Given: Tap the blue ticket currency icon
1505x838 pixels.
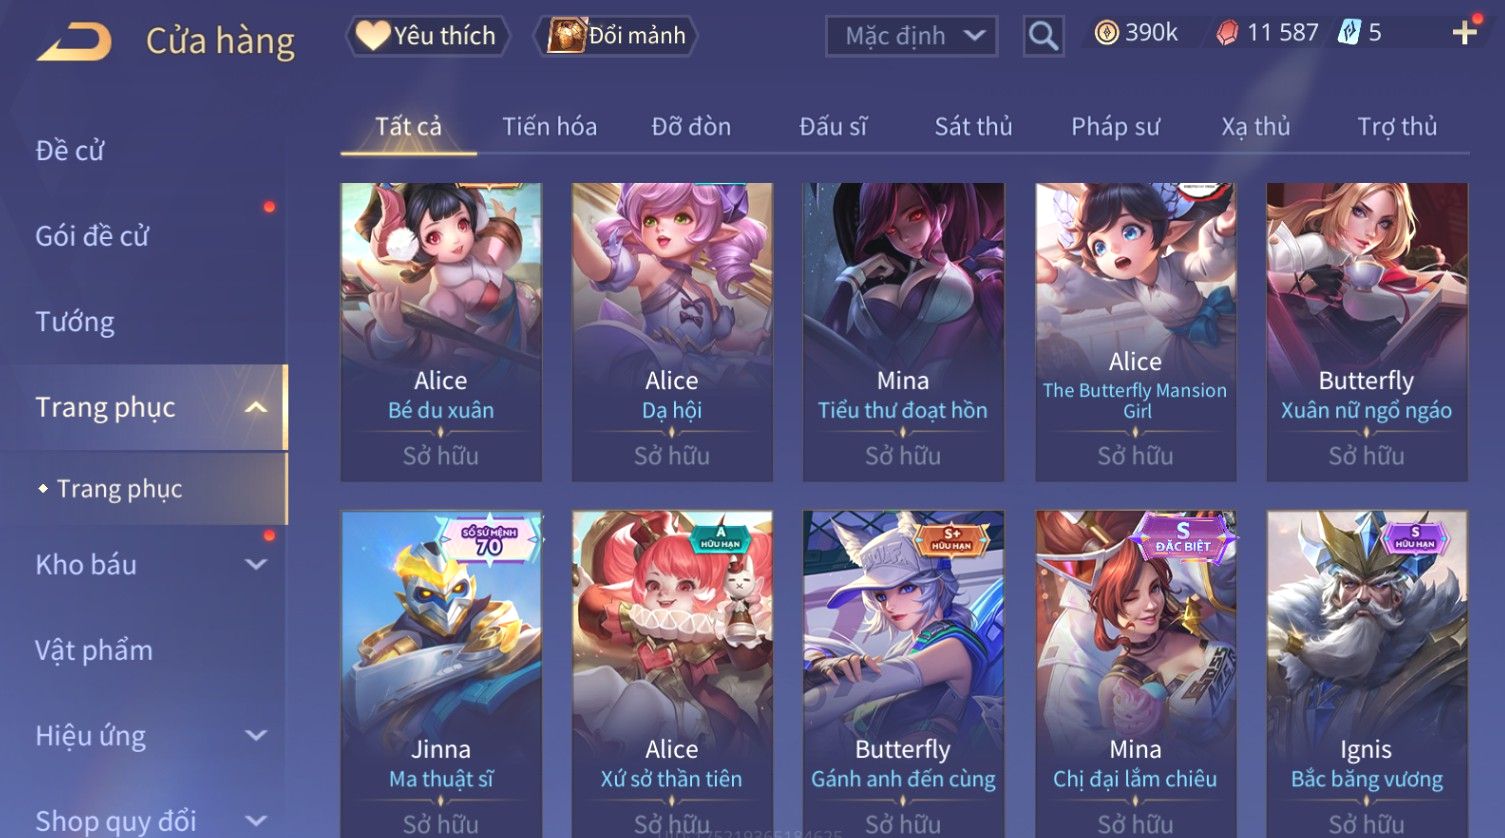Looking at the screenshot, I should (1350, 33).
